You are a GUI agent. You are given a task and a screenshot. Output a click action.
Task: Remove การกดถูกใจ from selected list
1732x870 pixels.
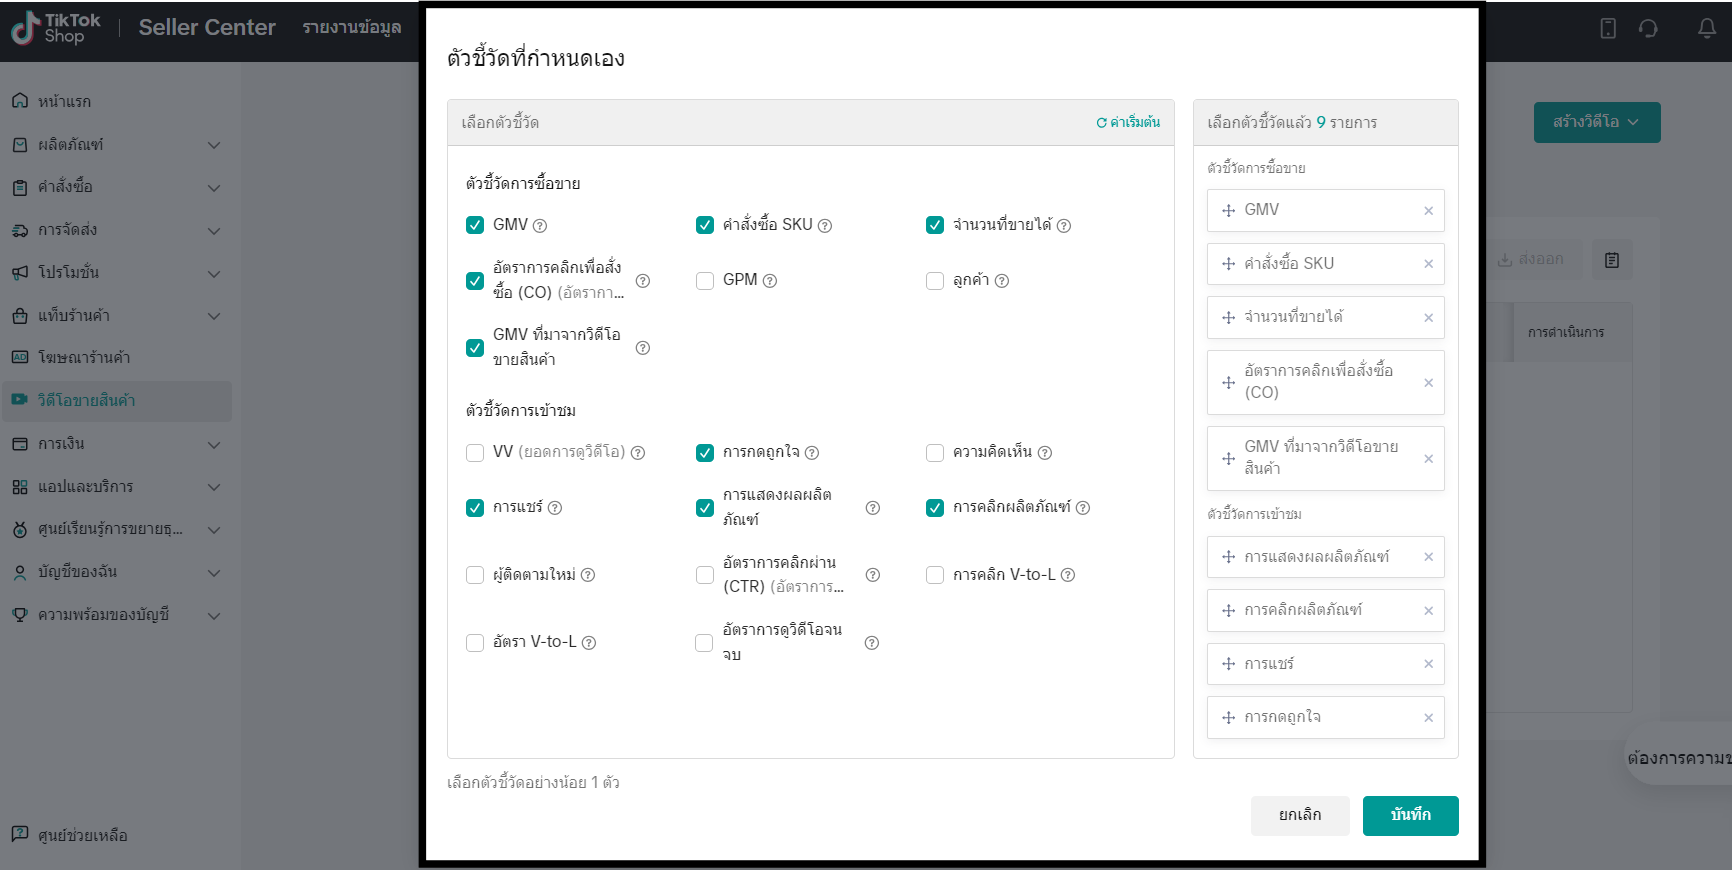[x=1428, y=718]
